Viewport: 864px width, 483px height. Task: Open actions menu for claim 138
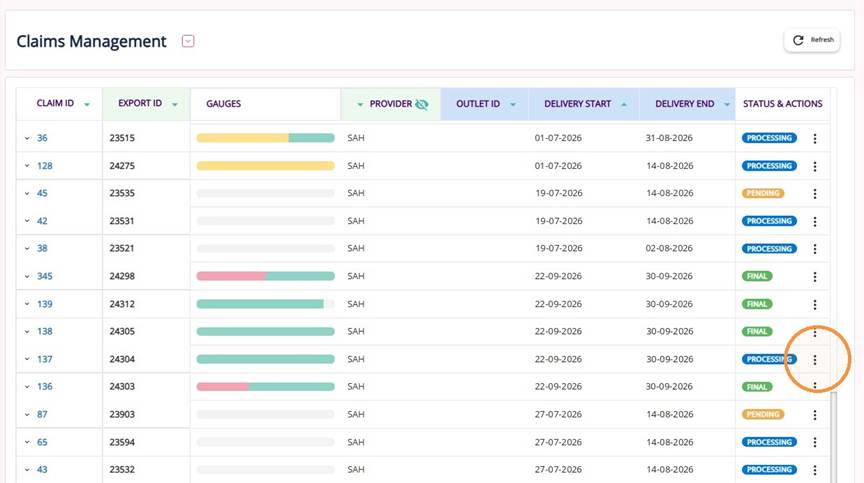pyautogui.click(x=814, y=332)
